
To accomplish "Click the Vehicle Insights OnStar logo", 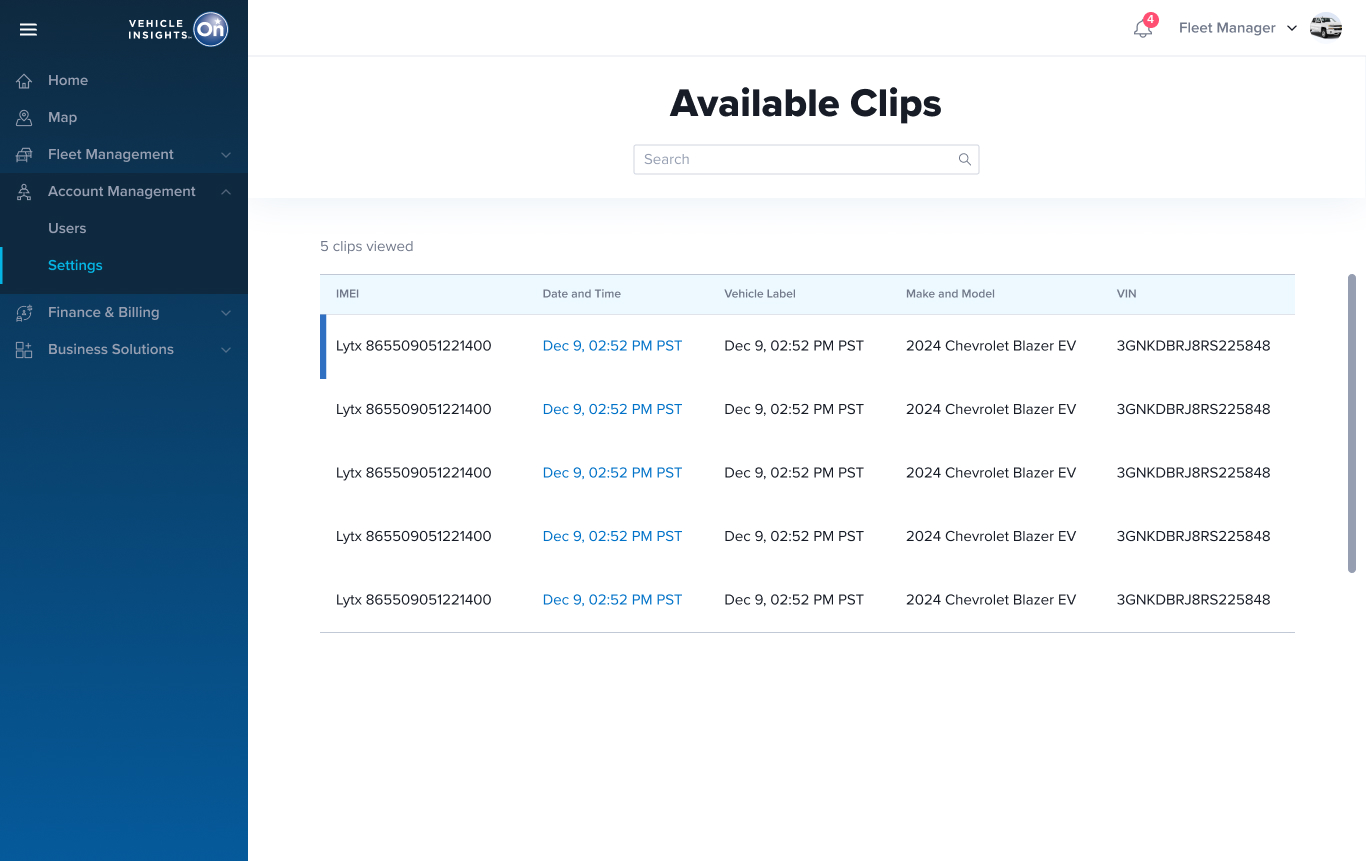I will 178,29.
